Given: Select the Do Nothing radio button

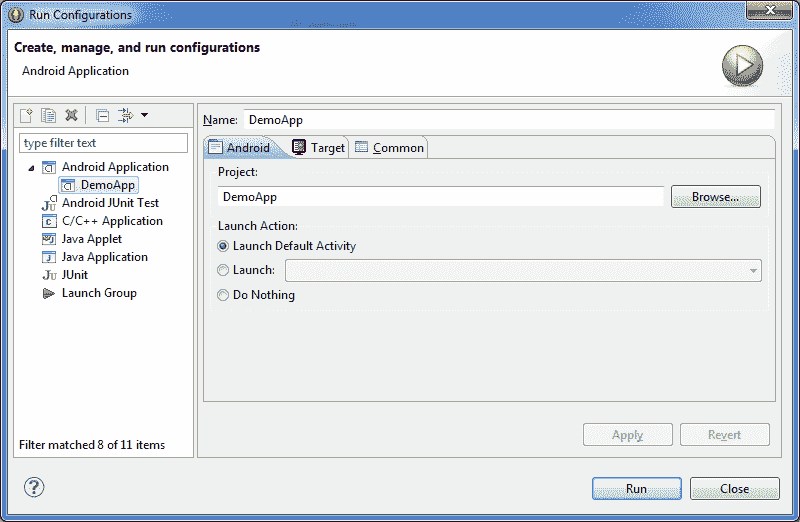Looking at the screenshot, I should click(223, 295).
